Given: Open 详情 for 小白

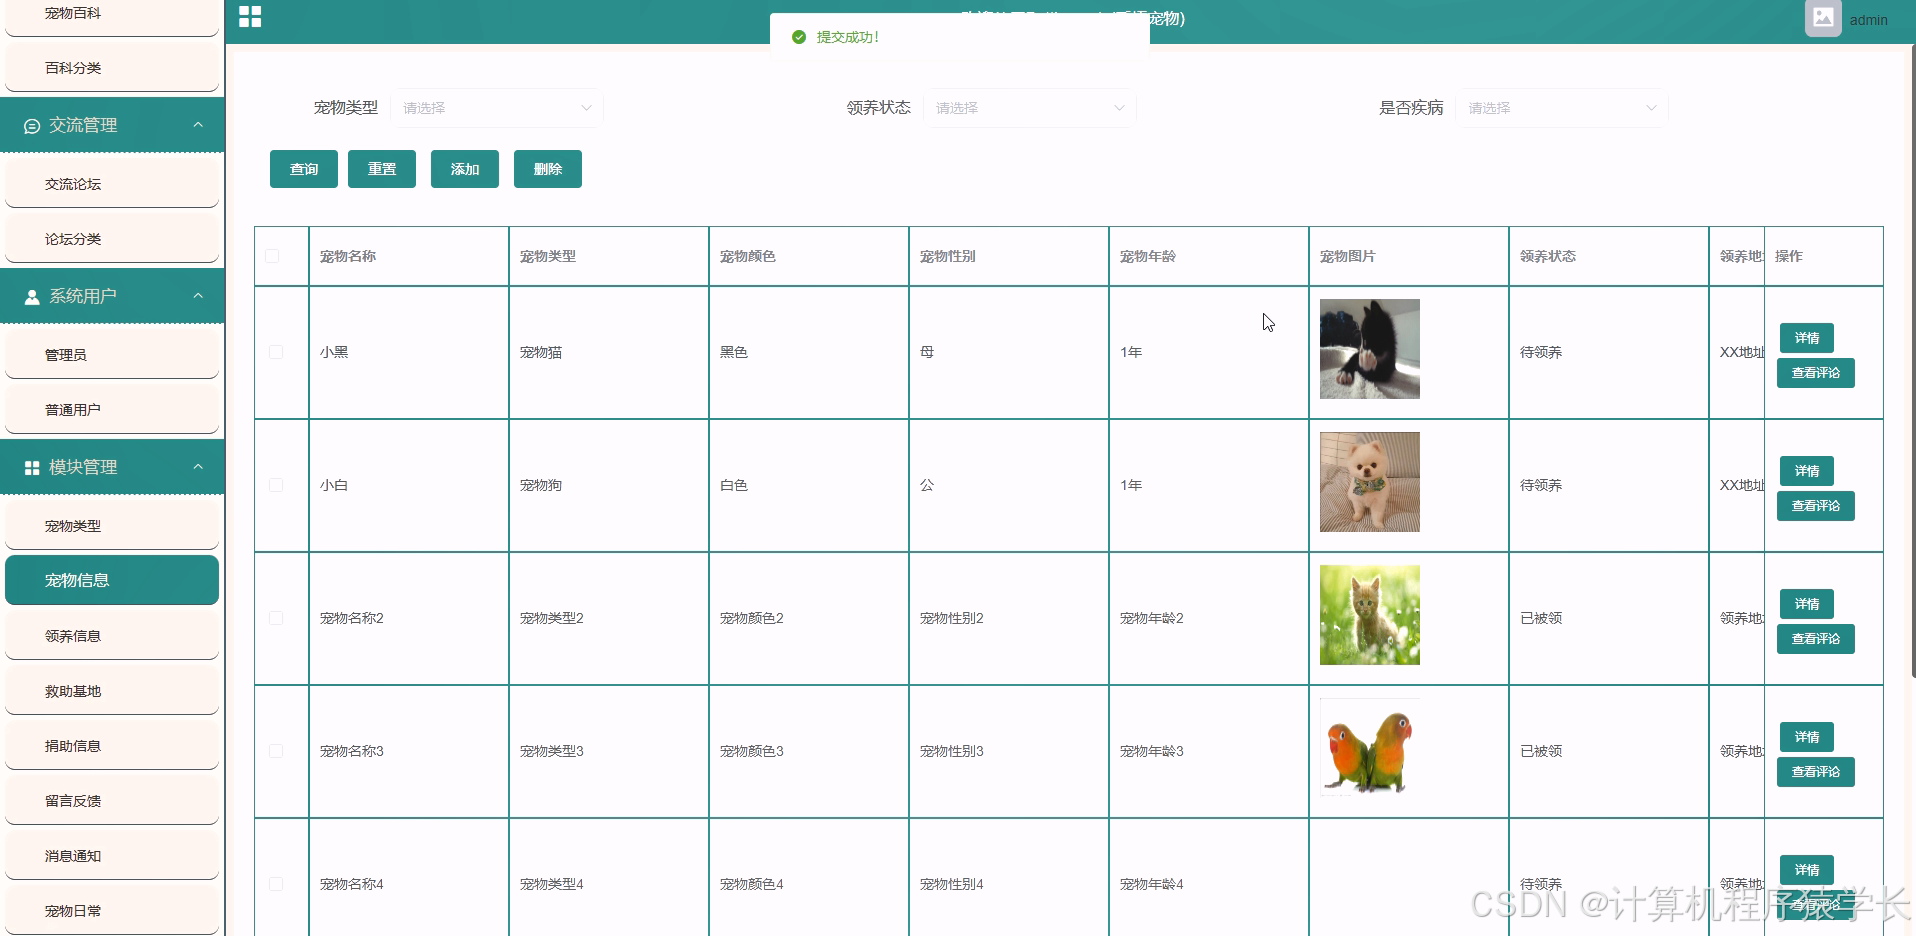Looking at the screenshot, I should 1807,471.
